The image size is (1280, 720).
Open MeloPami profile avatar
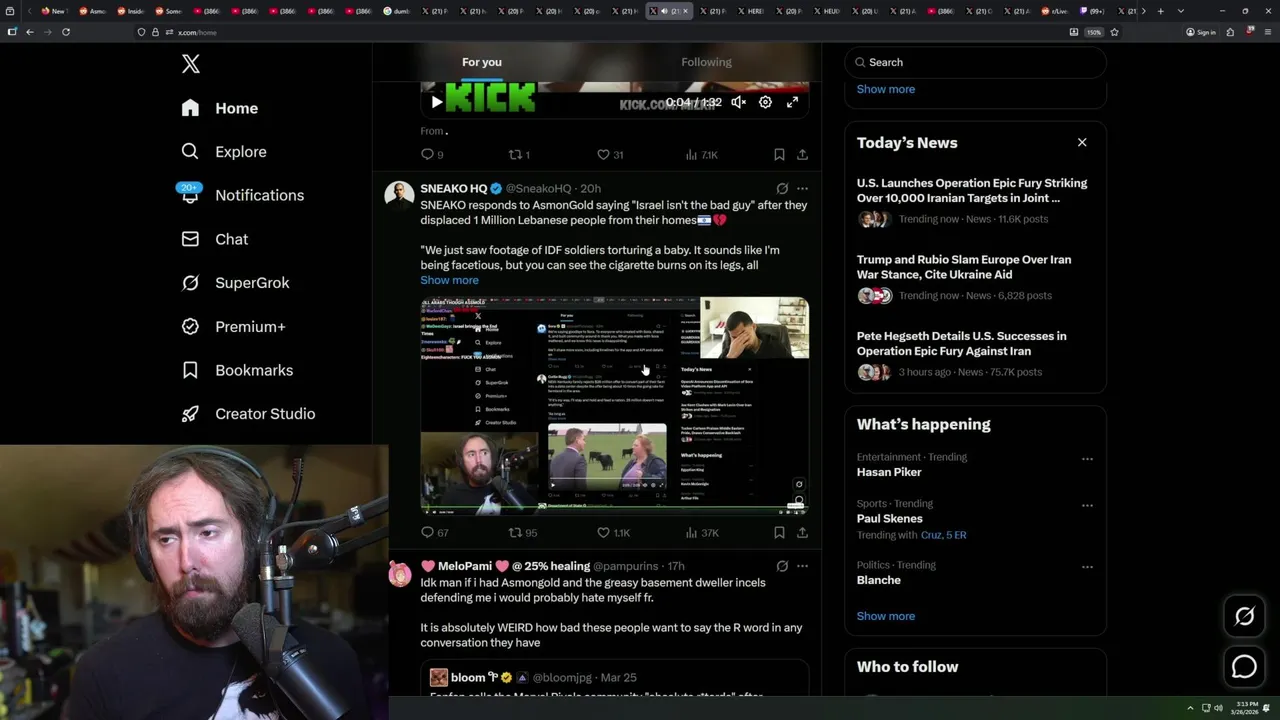[399, 574]
